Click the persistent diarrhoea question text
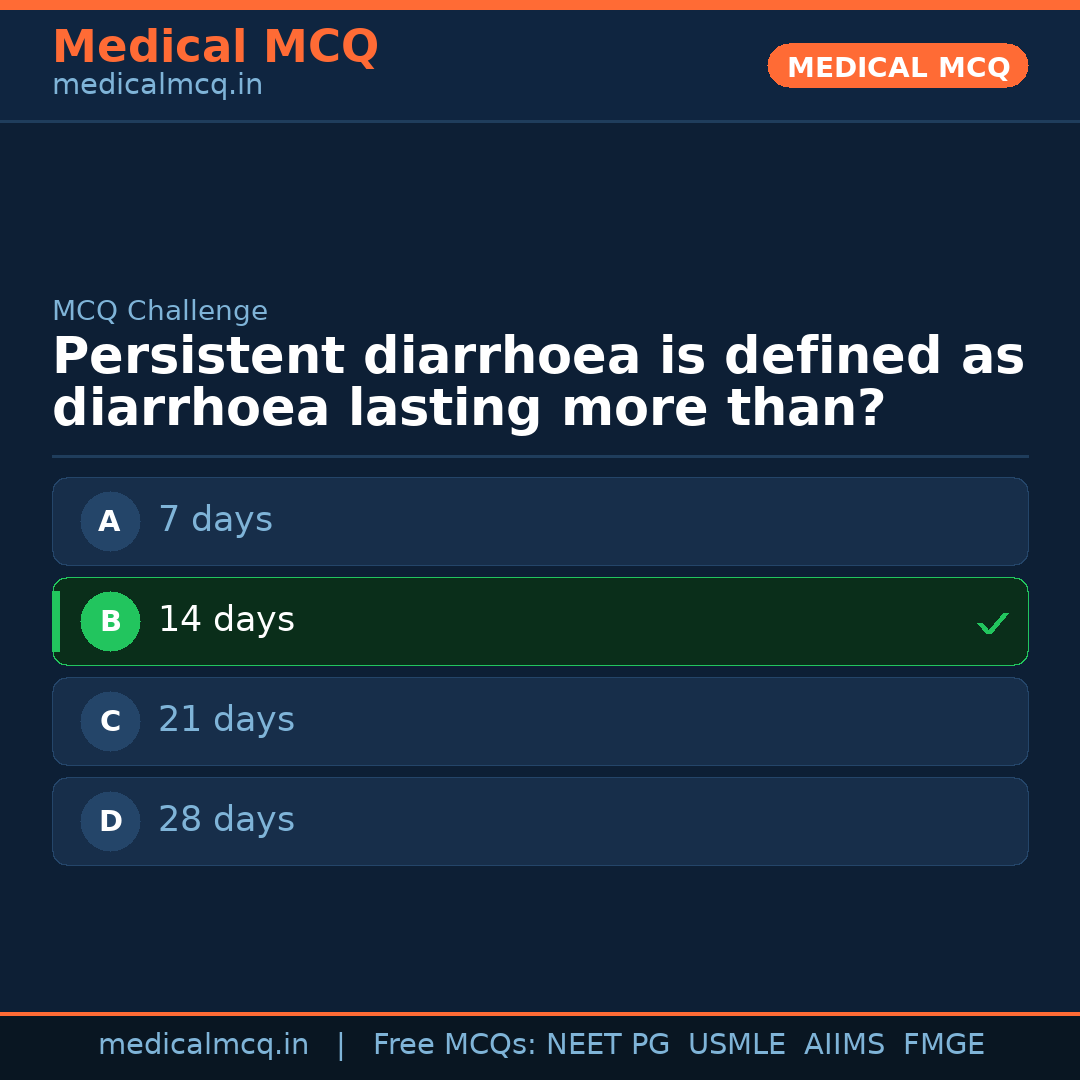Image resolution: width=1080 pixels, height=1080 pixels. 538,383
